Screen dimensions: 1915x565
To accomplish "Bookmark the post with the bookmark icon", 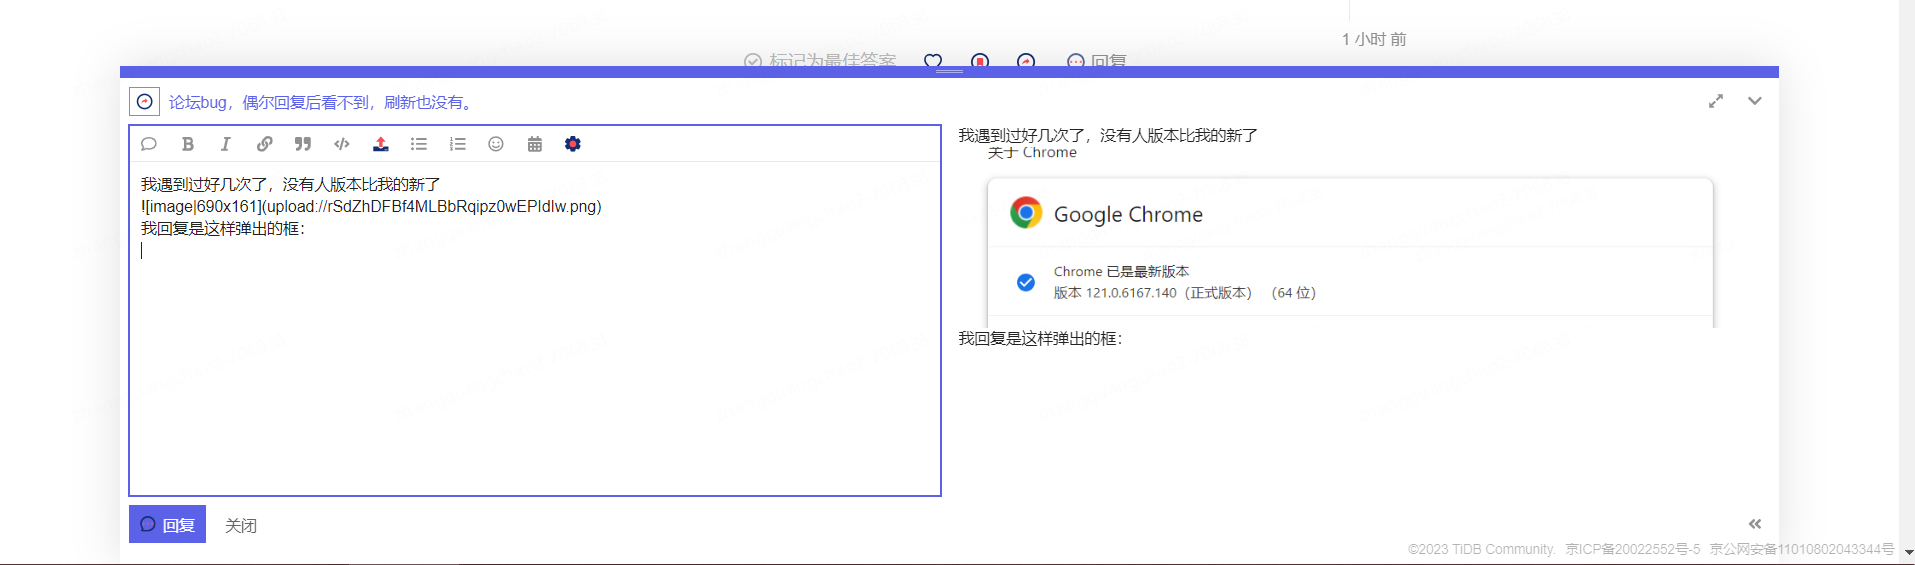I will click(980, 60).
